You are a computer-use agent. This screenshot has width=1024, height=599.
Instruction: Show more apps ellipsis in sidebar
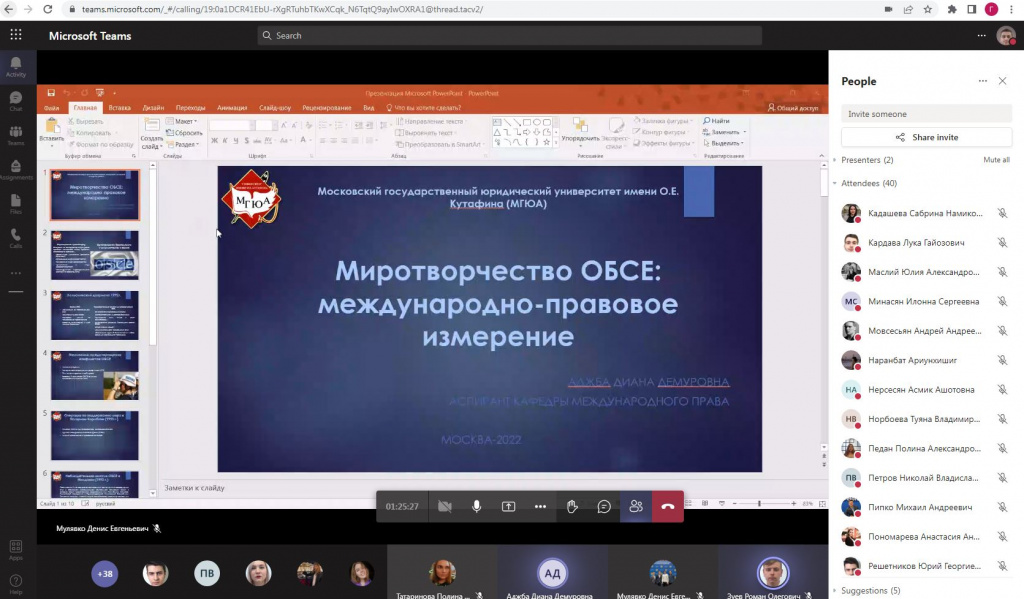[x=16, y=273]
